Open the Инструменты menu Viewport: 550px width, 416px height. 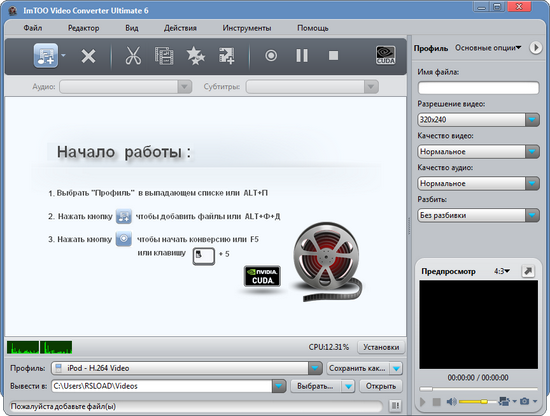coord(247,28)
